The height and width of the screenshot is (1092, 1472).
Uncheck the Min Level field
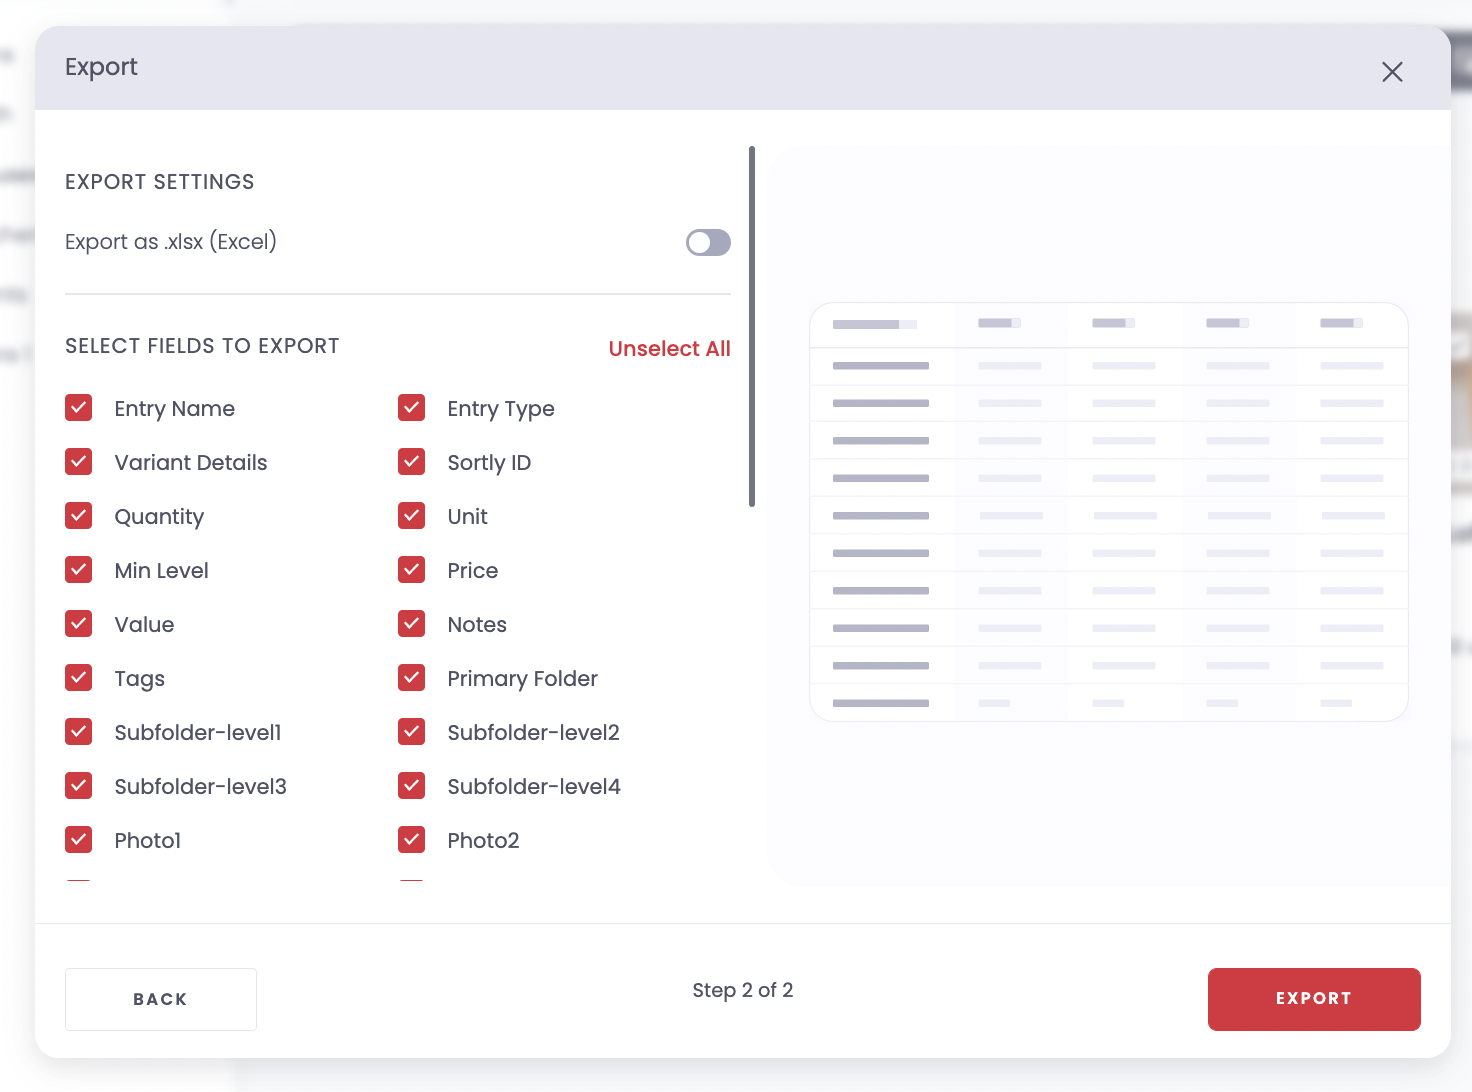[x=79, y=569]
